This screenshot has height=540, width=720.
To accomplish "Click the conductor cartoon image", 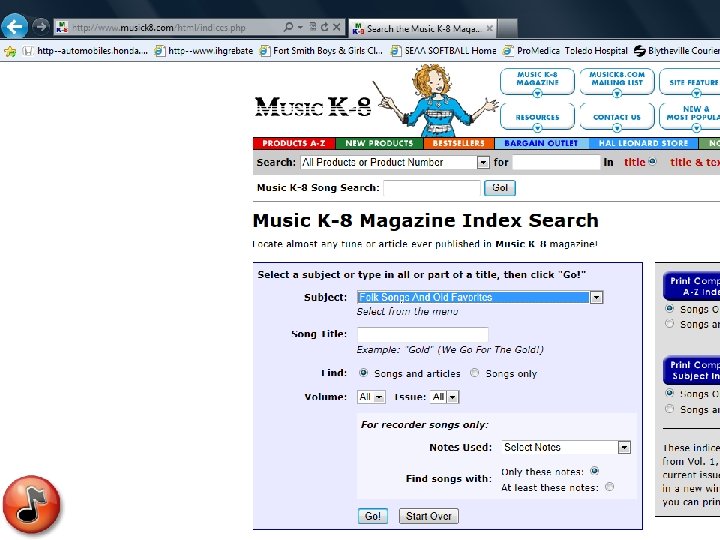I will pyautogui.click(x=435, y=100).
